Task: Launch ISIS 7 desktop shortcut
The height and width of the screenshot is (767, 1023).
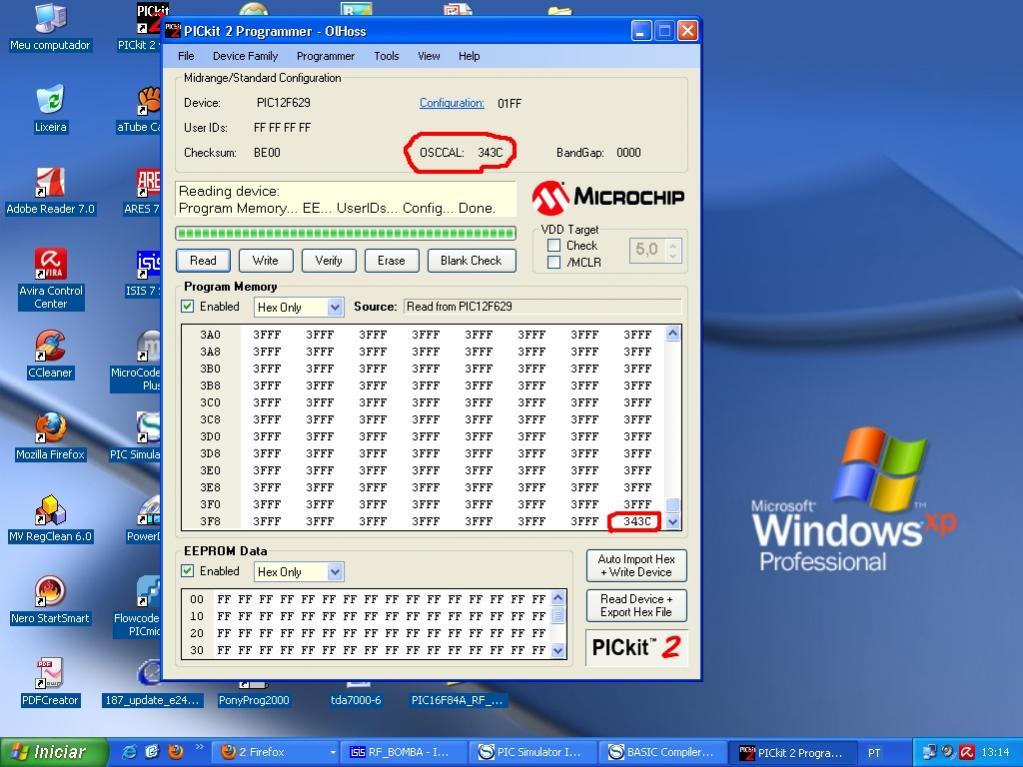Action: (144, 273)
